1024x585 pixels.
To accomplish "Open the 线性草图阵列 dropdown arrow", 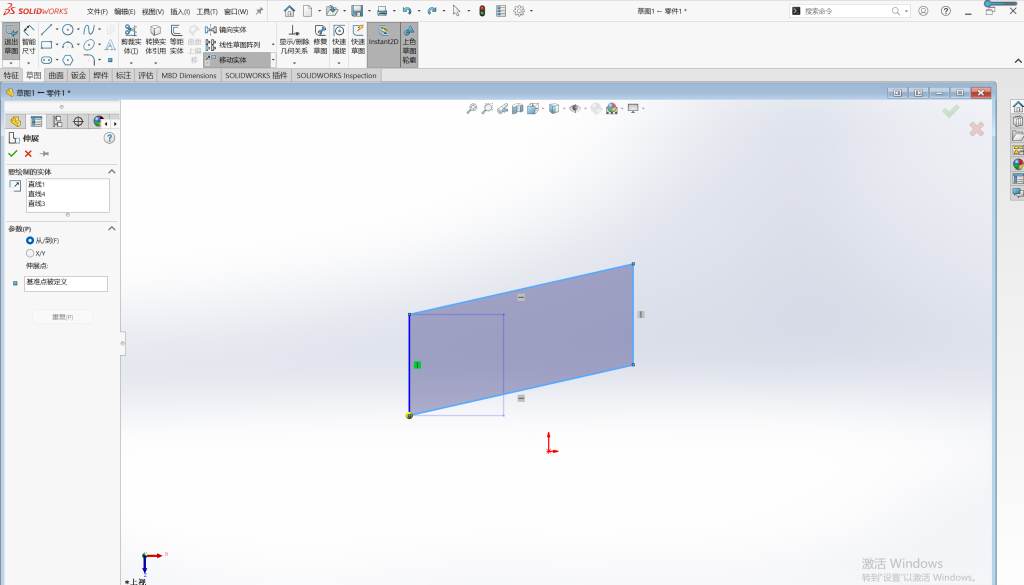I will point(273,45).
